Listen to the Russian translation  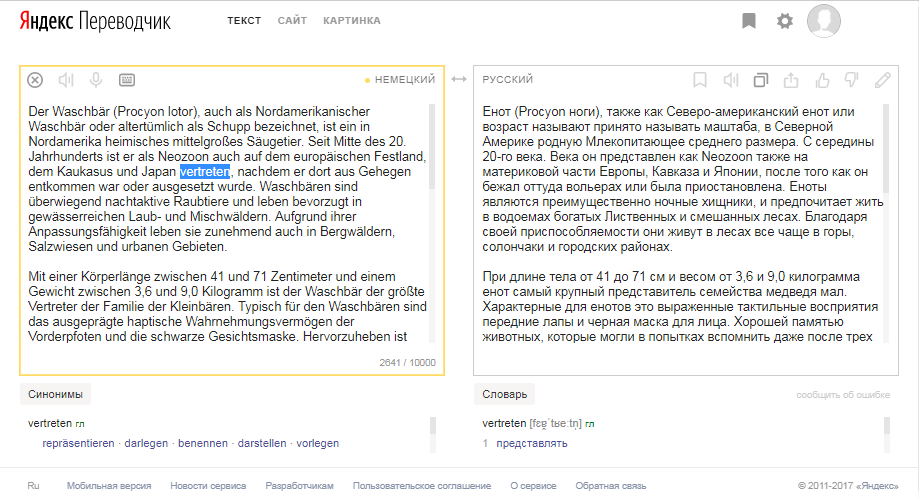point(730,80)
